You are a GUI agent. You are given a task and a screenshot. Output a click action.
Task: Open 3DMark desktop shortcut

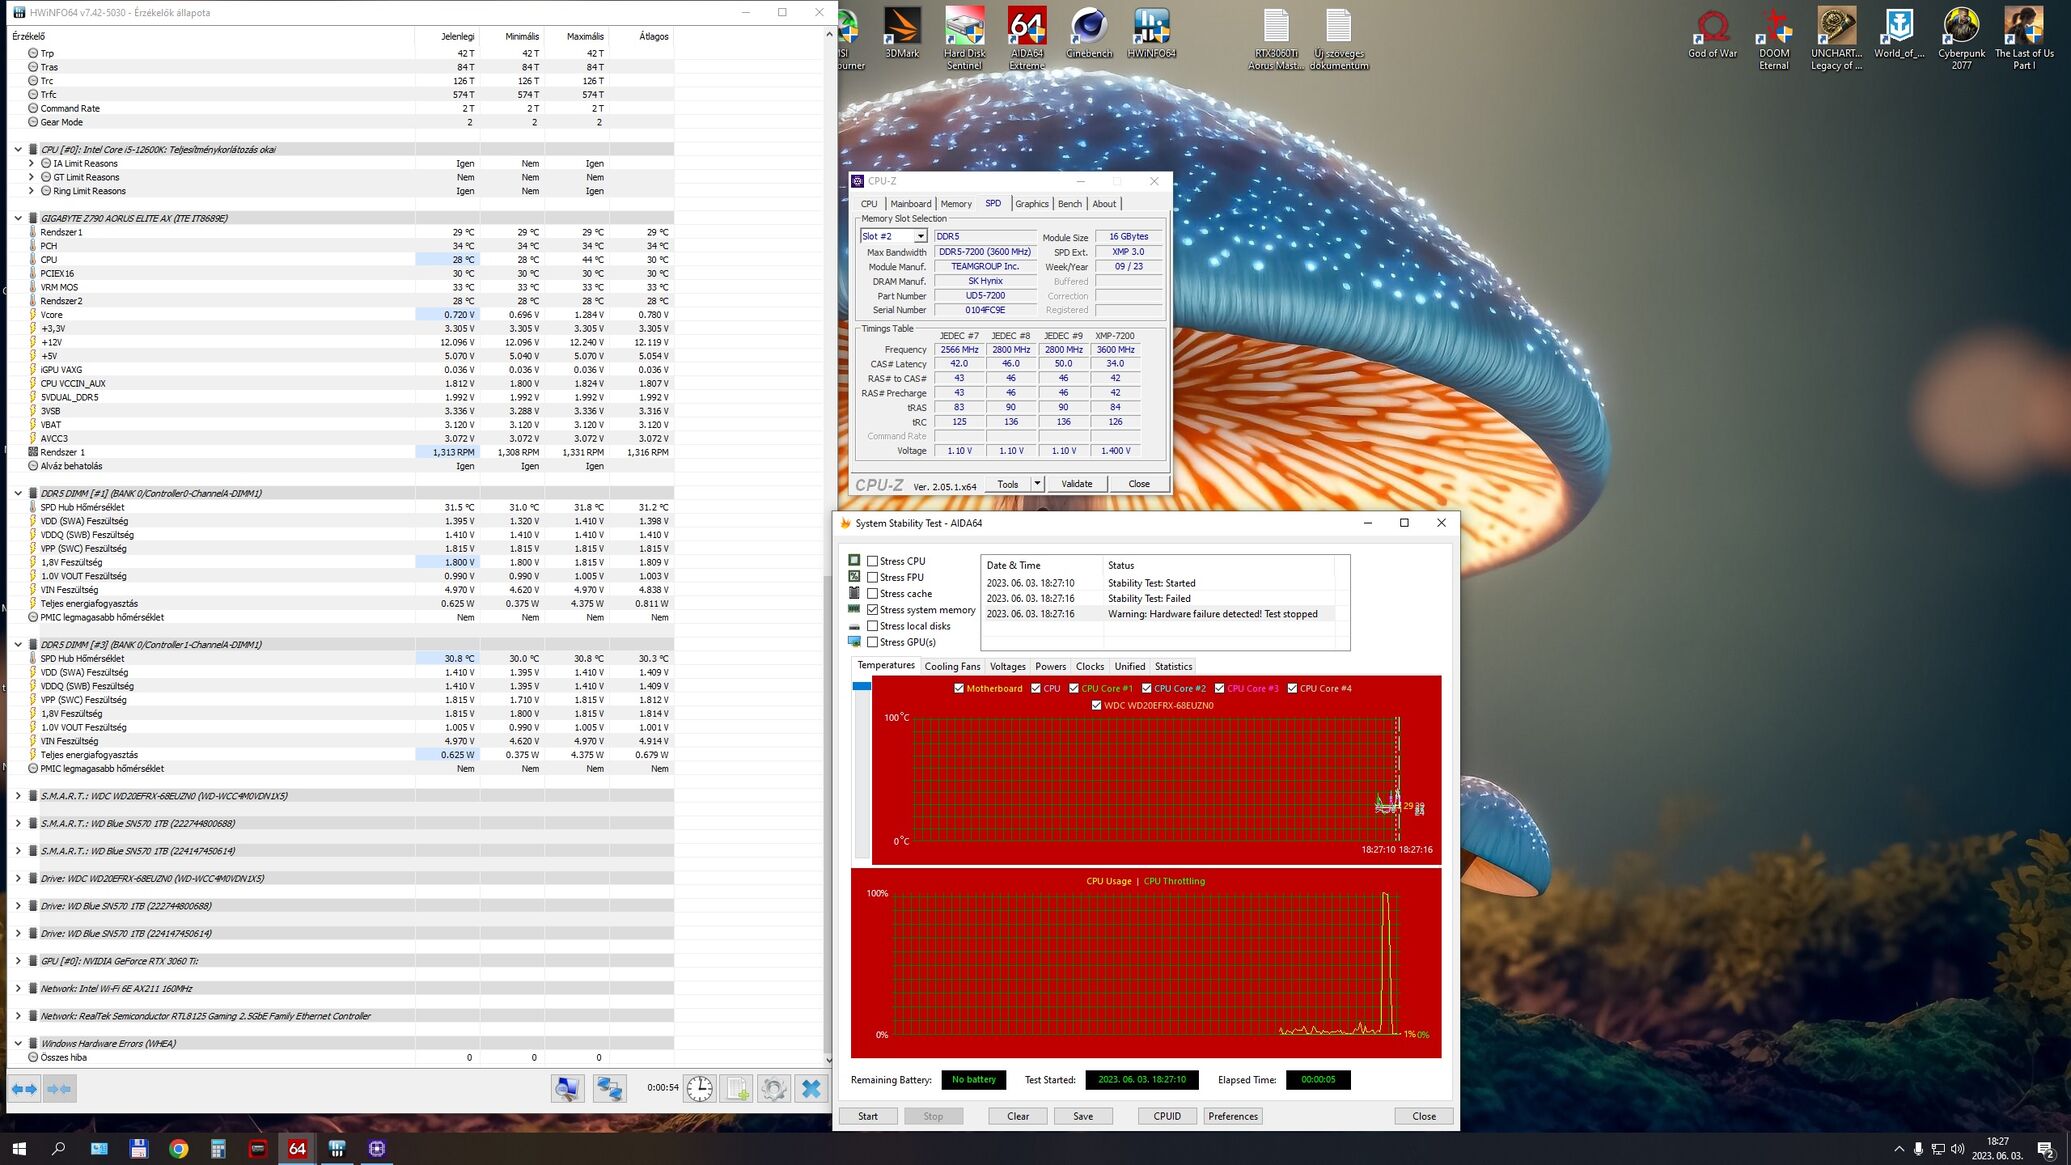tap(902, 35)
